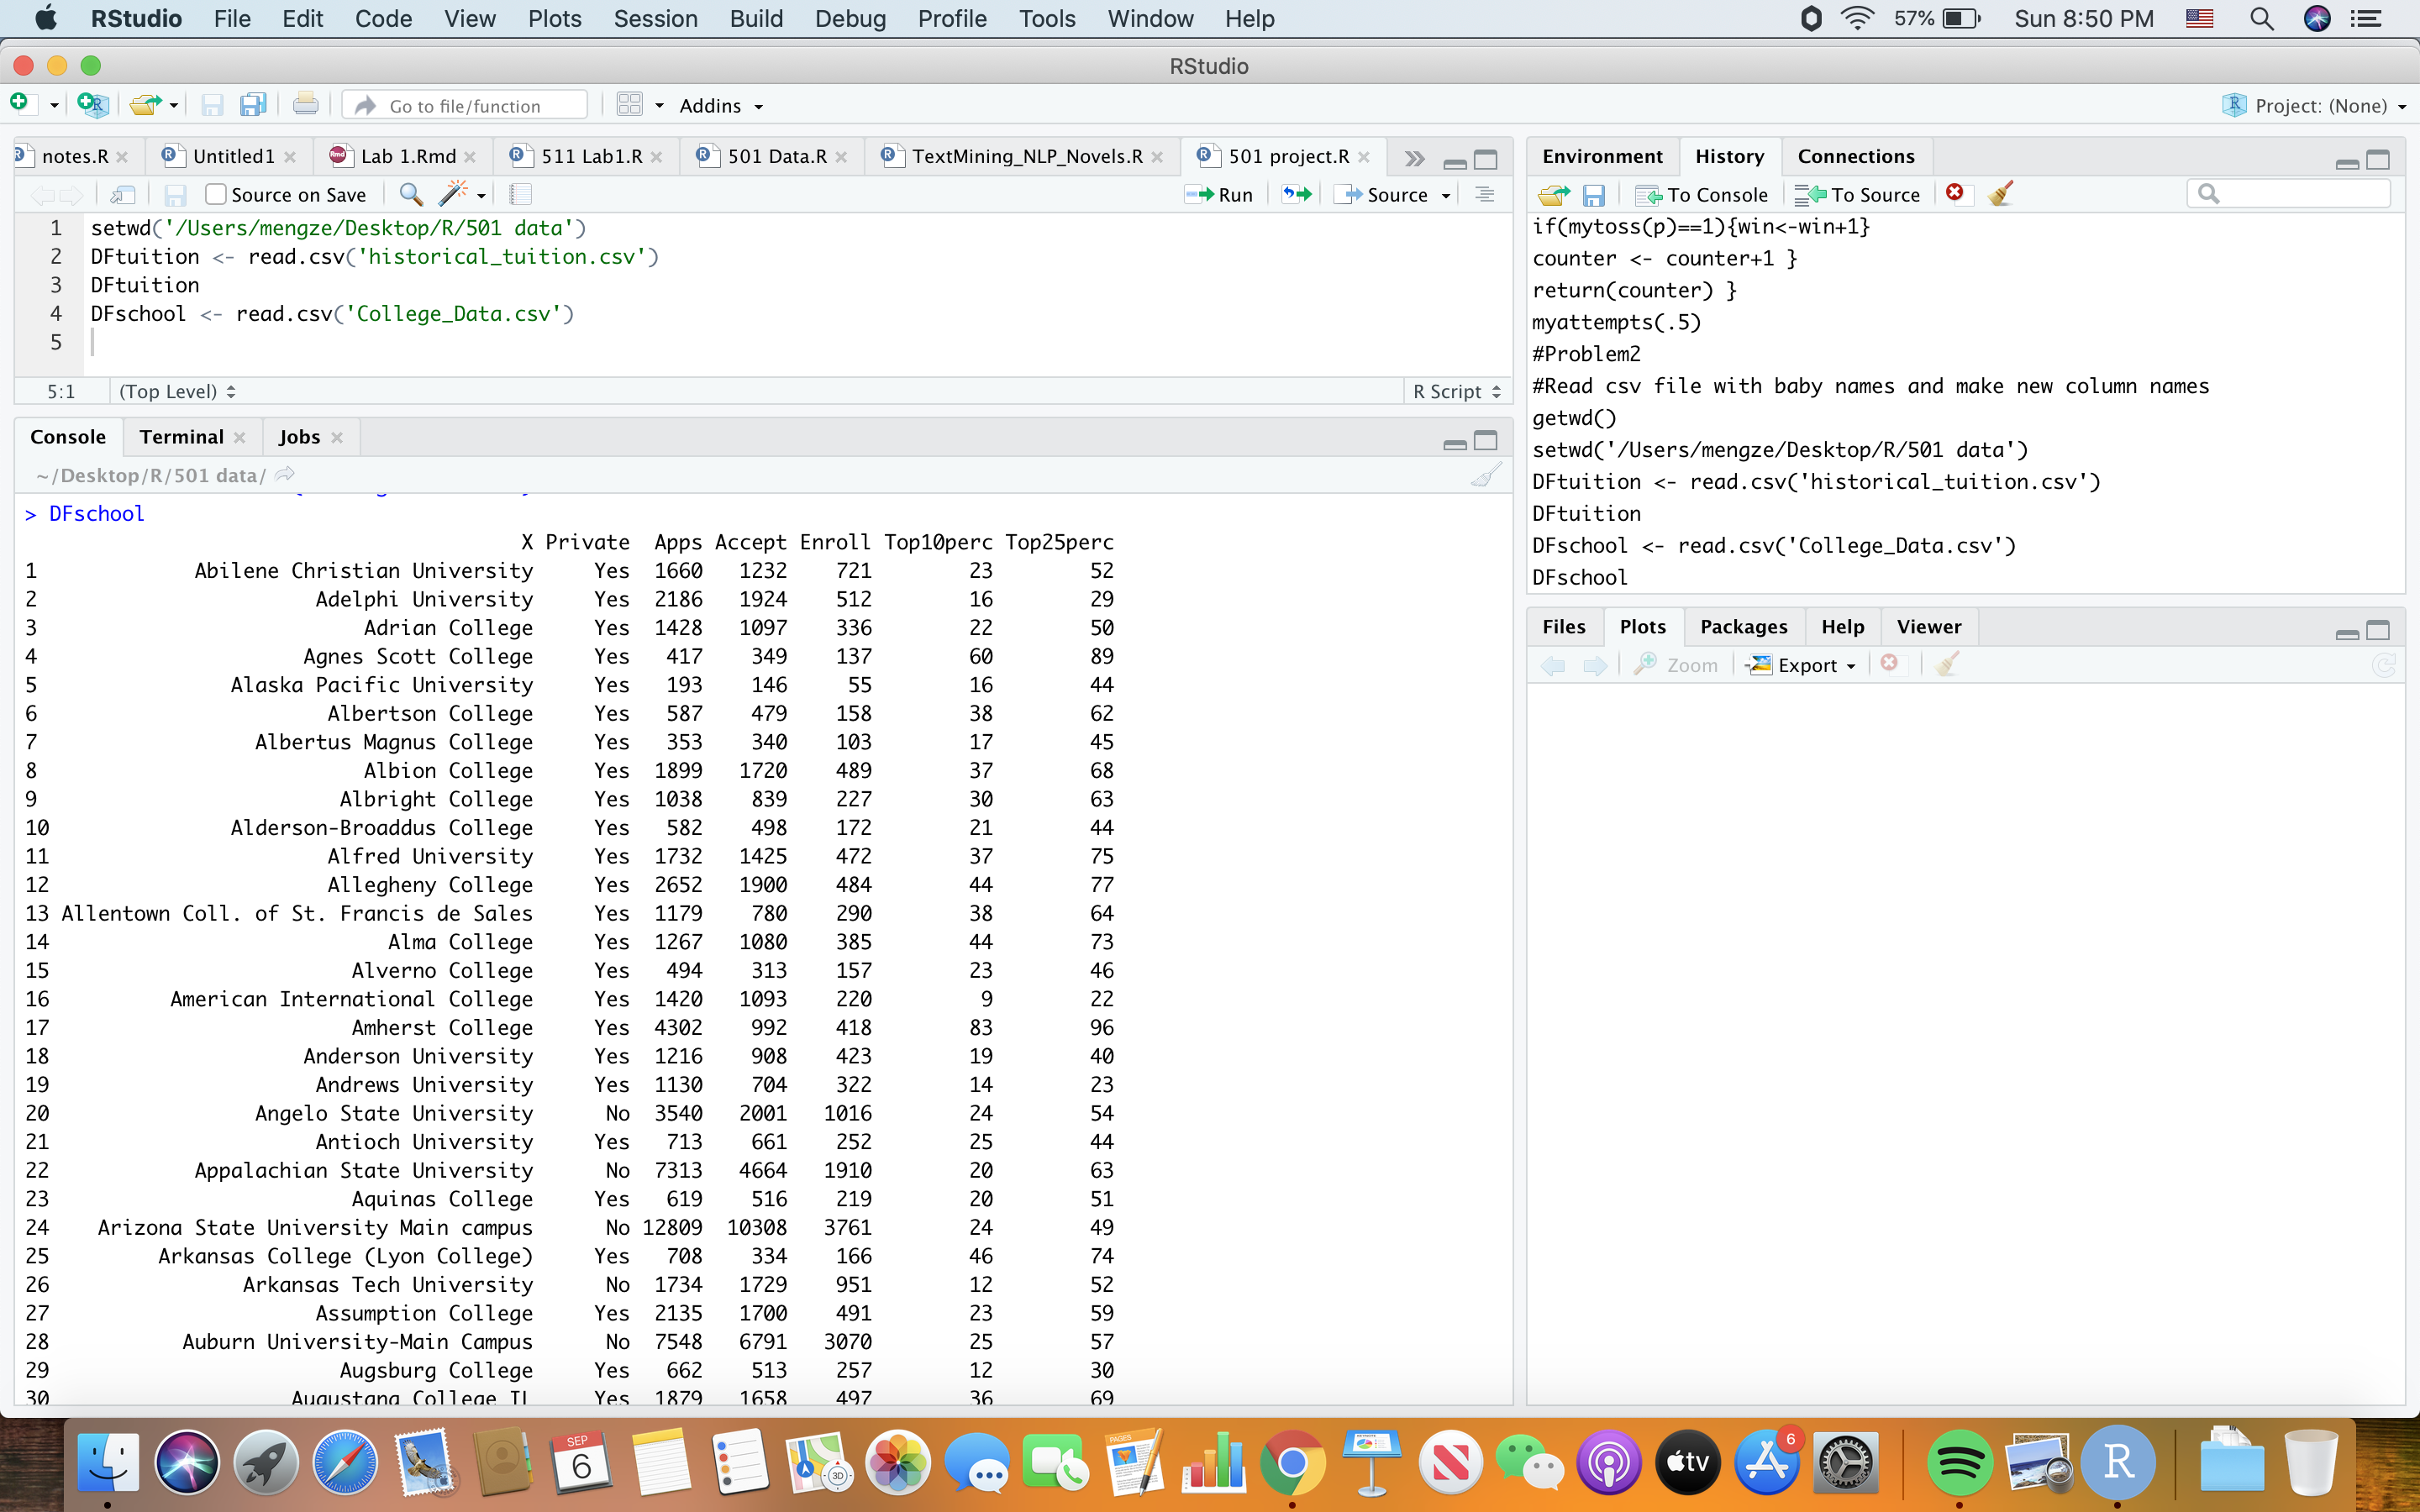Toggle the Source on Save checkbox
The height and width of the screenshot is (1512, 2420).
click(215, 194)
